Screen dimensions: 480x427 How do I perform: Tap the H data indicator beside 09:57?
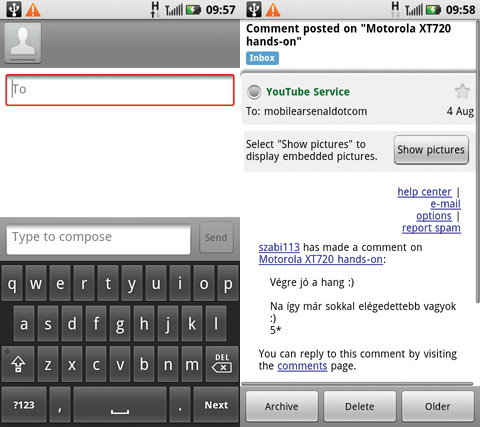point(155,9)
